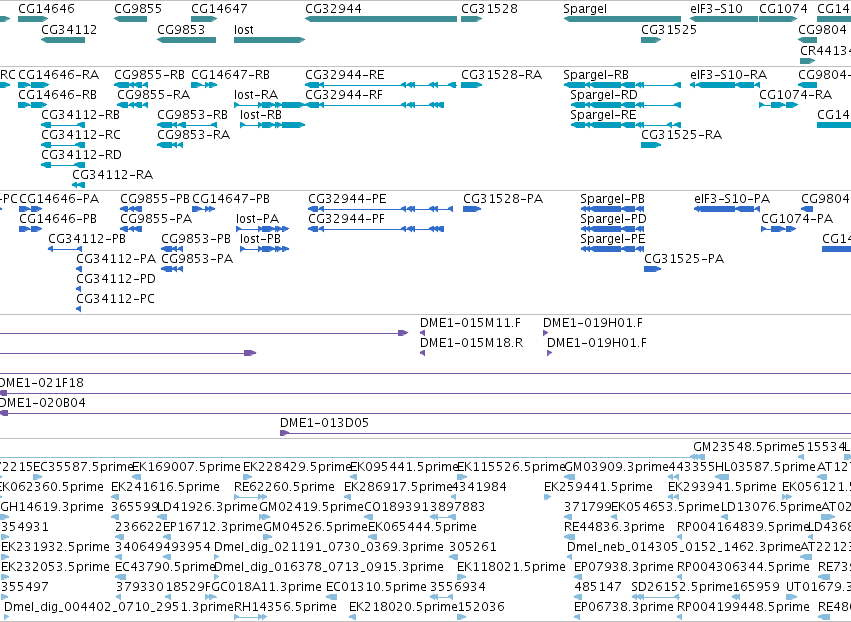Image resolution: width=851 pixels, height=622 pixels.
Task: Click the CG34112-PC protein label
Action: click(x=116, y=299)
